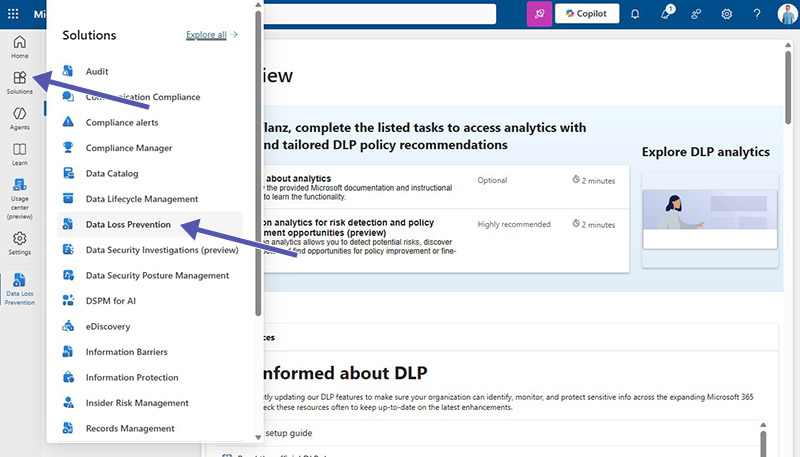Click the Data Security Posture Management icon
This screenshot has width=800, height=457.
[x=68, y=275]
